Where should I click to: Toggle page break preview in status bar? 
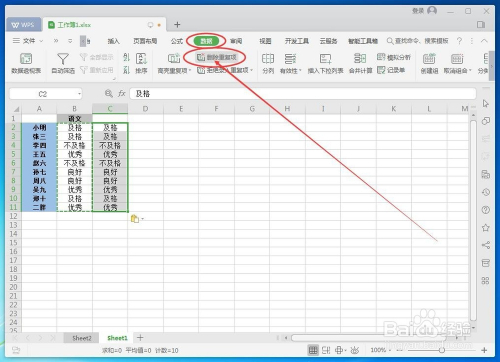click(326, 350)
